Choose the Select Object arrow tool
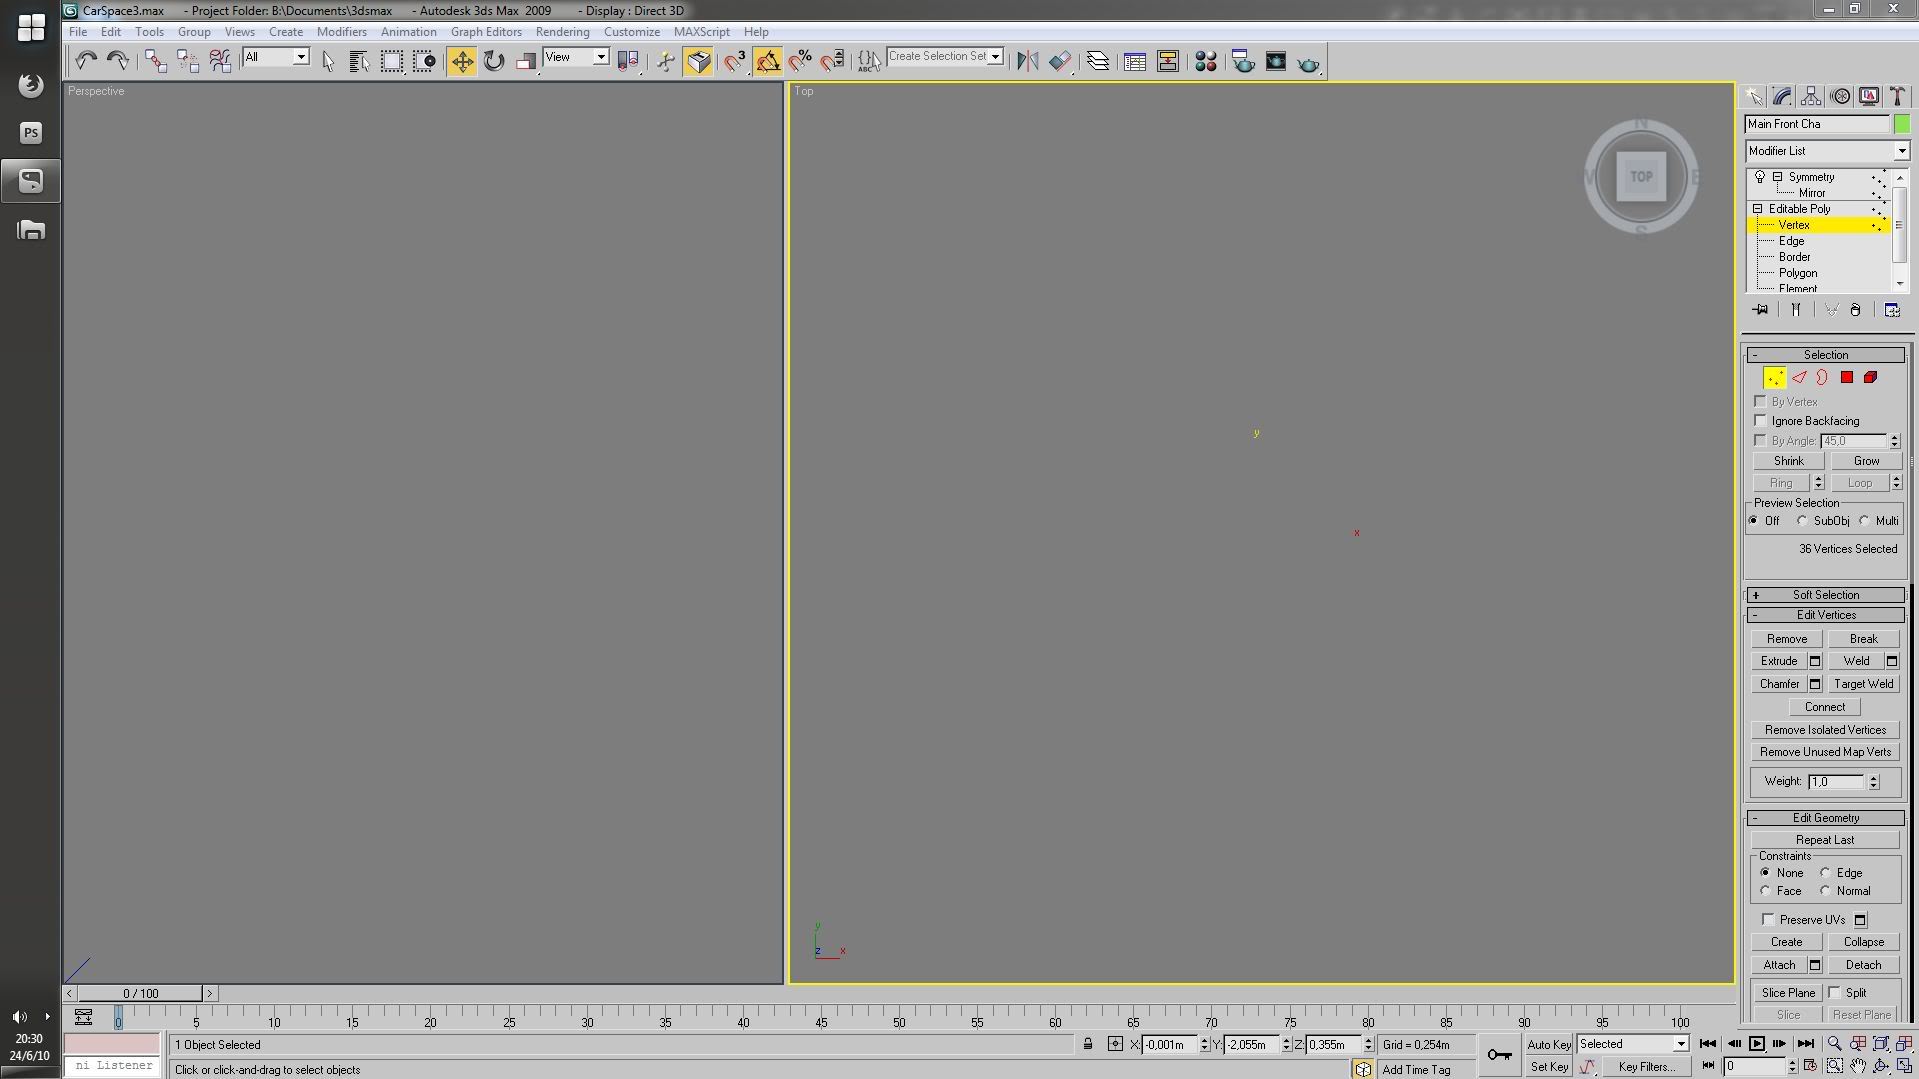Screen dimensions: 1919x1079 point(328,61)
